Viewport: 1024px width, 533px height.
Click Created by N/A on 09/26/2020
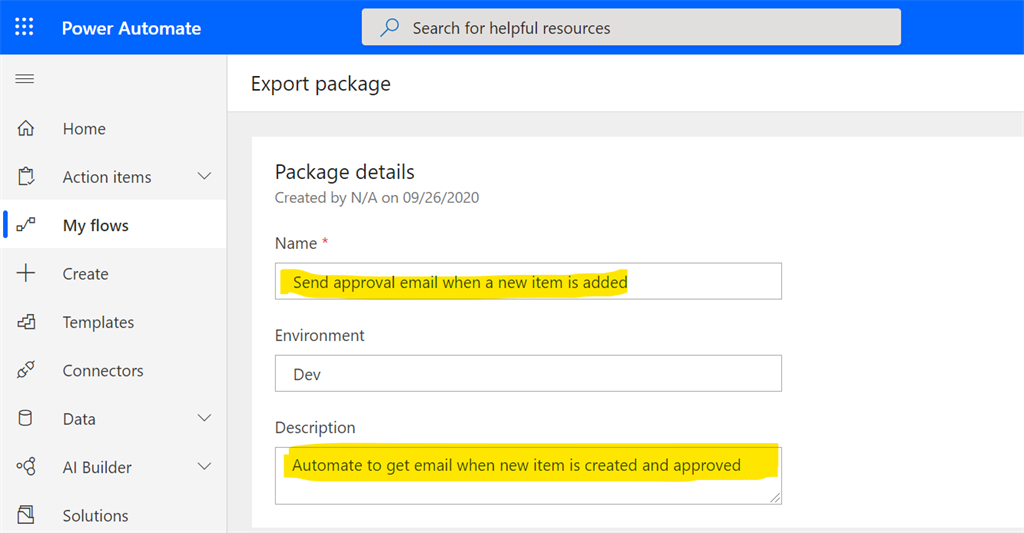pyautogui.click(x=377, y=198)
